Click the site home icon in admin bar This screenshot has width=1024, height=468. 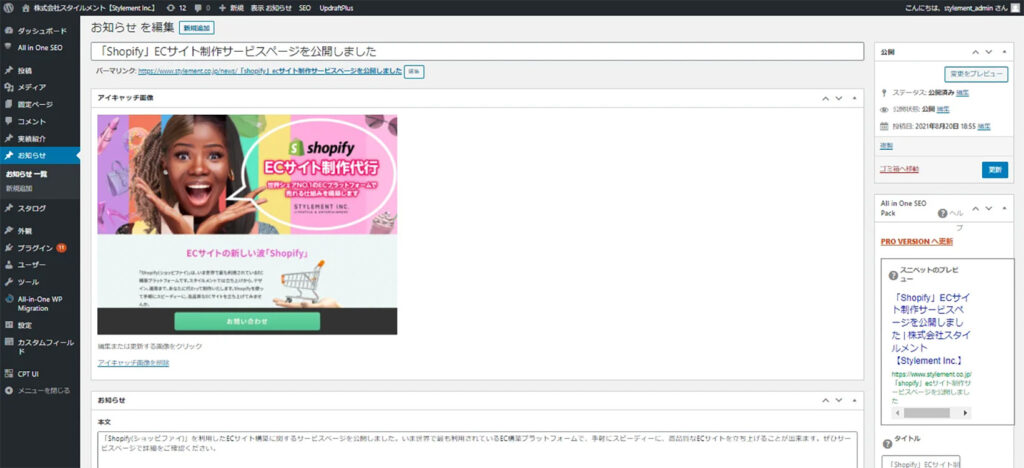pyautogui.click(x=25, y=8)
